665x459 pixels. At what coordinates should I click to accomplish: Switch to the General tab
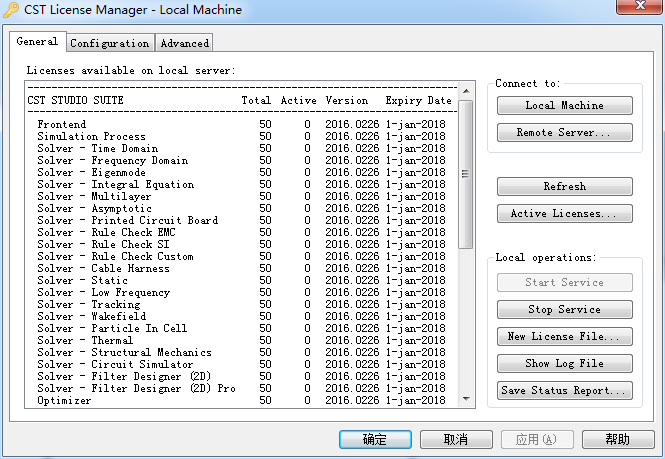pyautogui.click(x=37, y=42)
